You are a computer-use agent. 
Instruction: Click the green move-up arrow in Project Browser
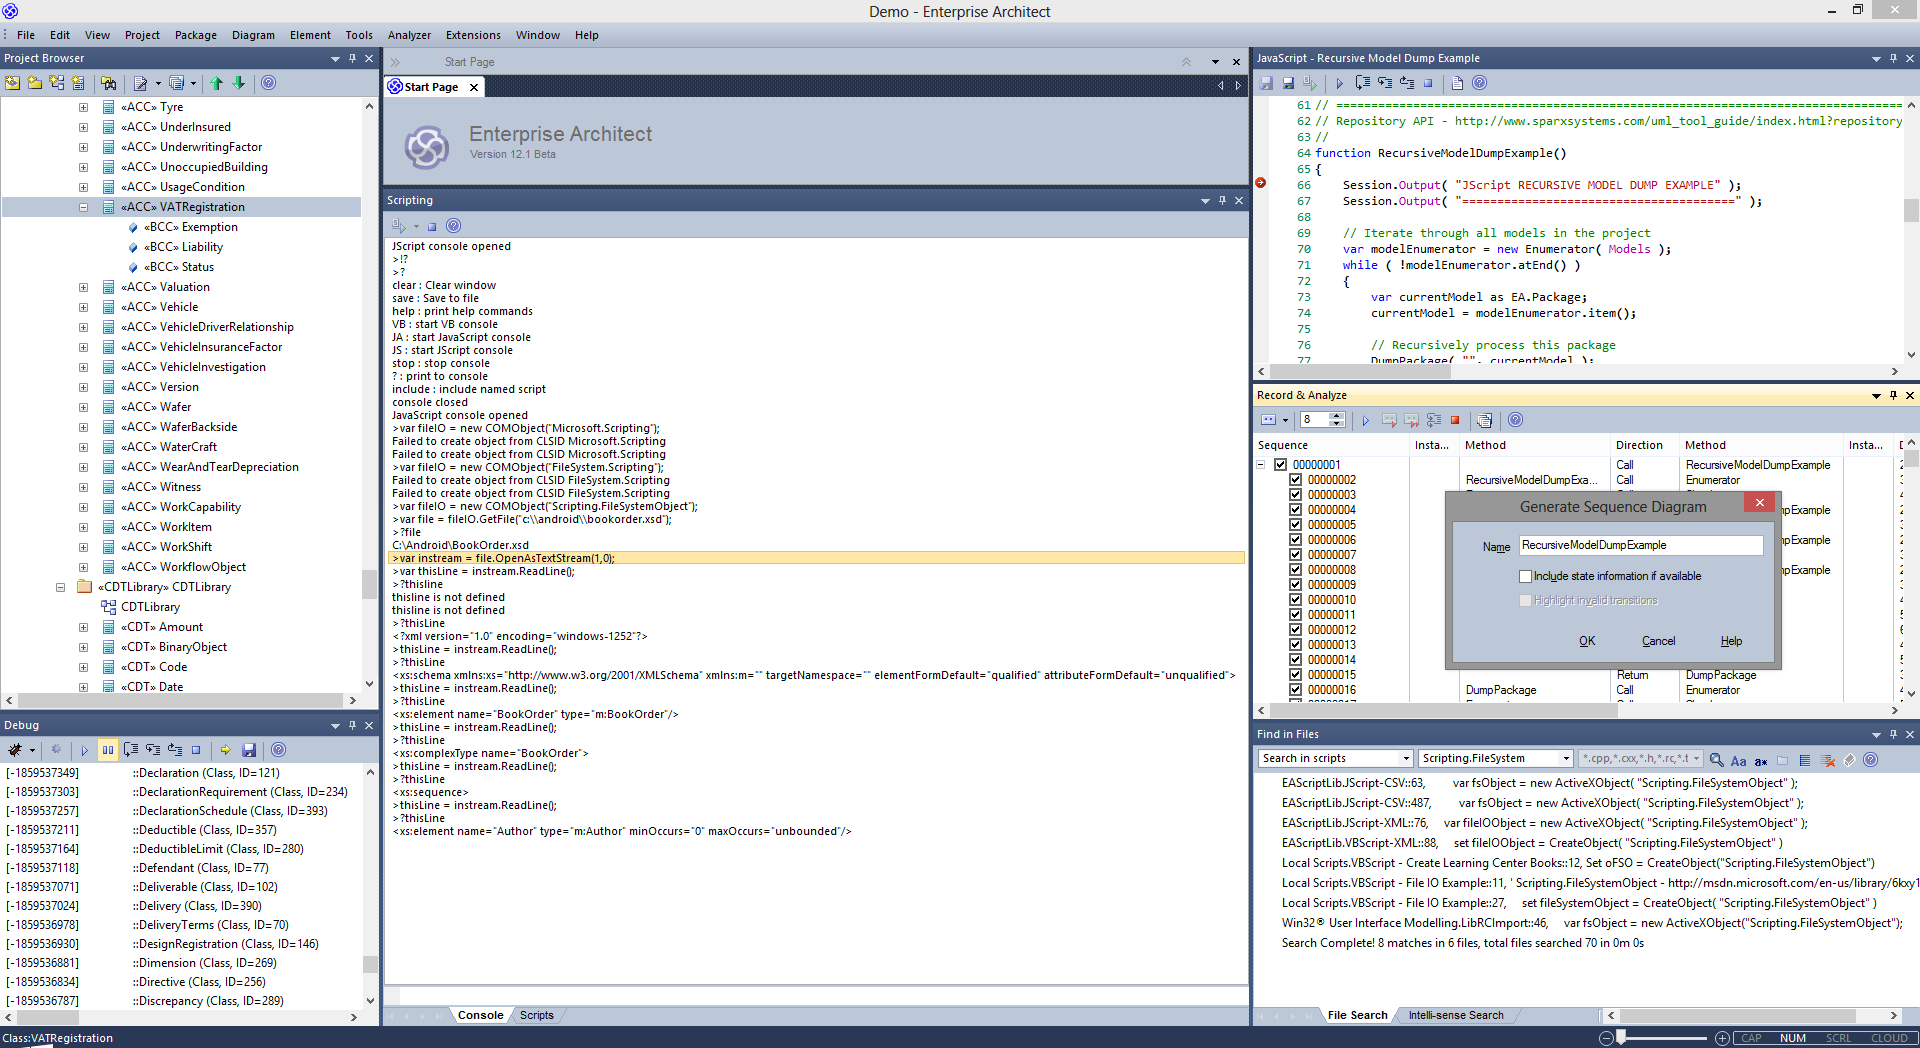(x=216, y=83)
